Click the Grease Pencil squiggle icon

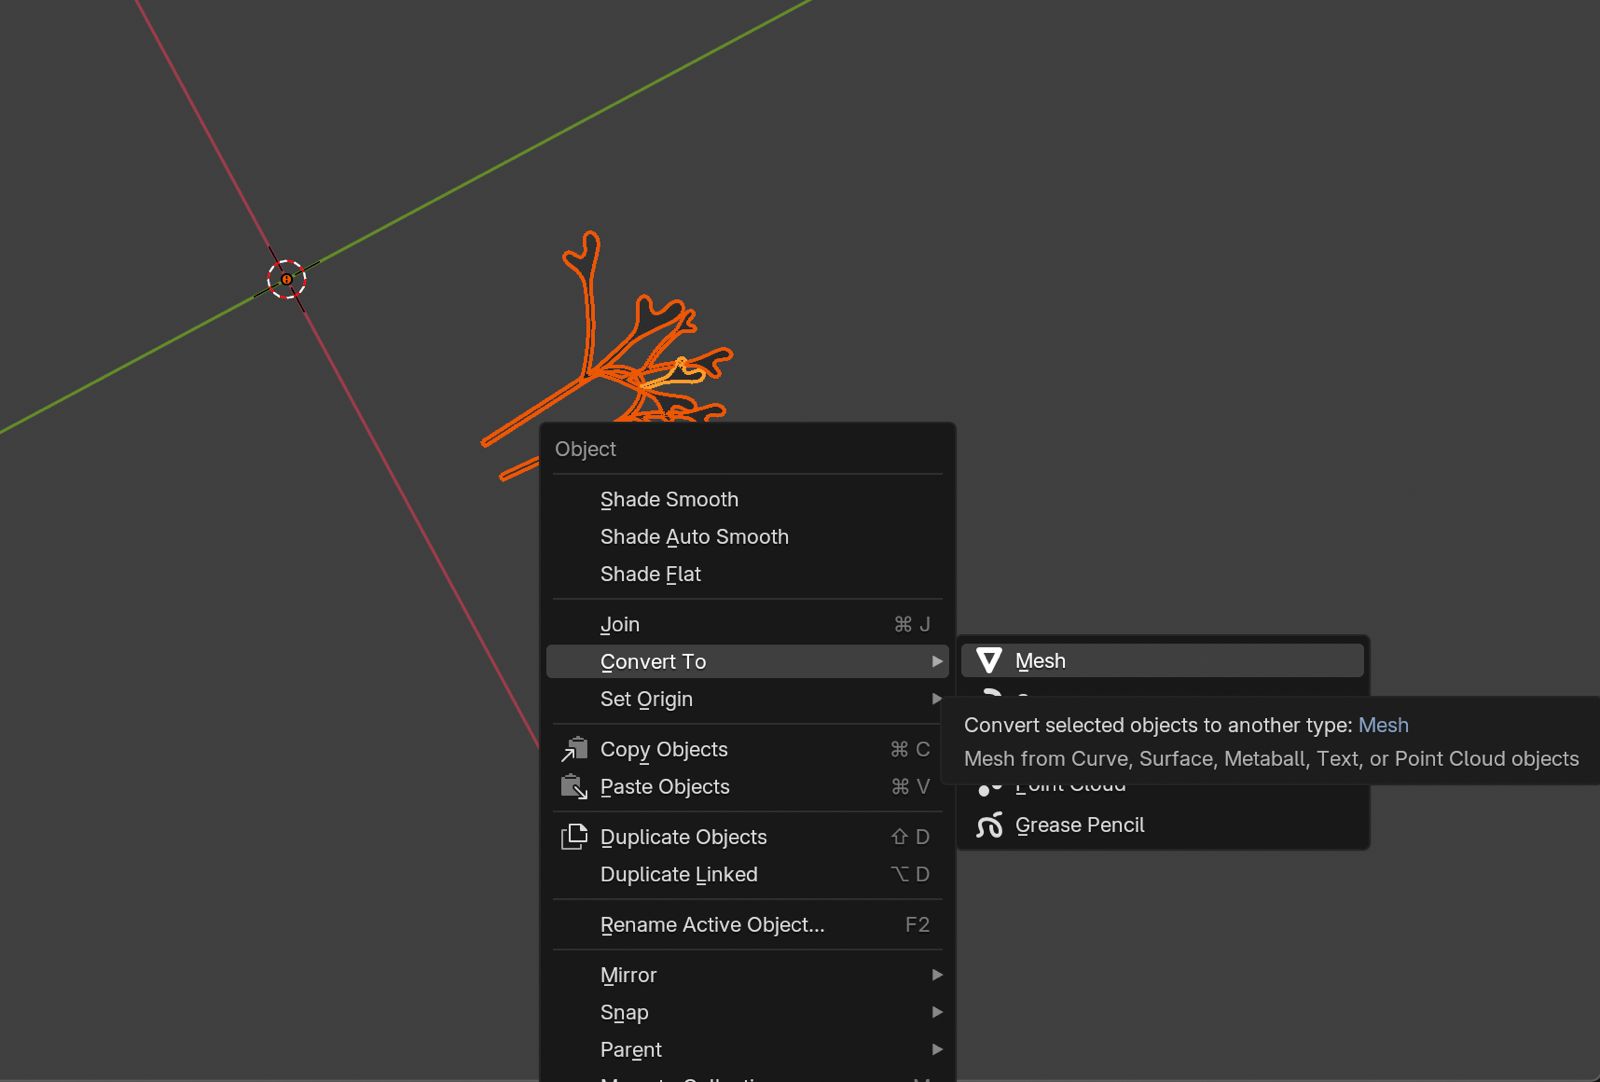[x=989, y=826]
